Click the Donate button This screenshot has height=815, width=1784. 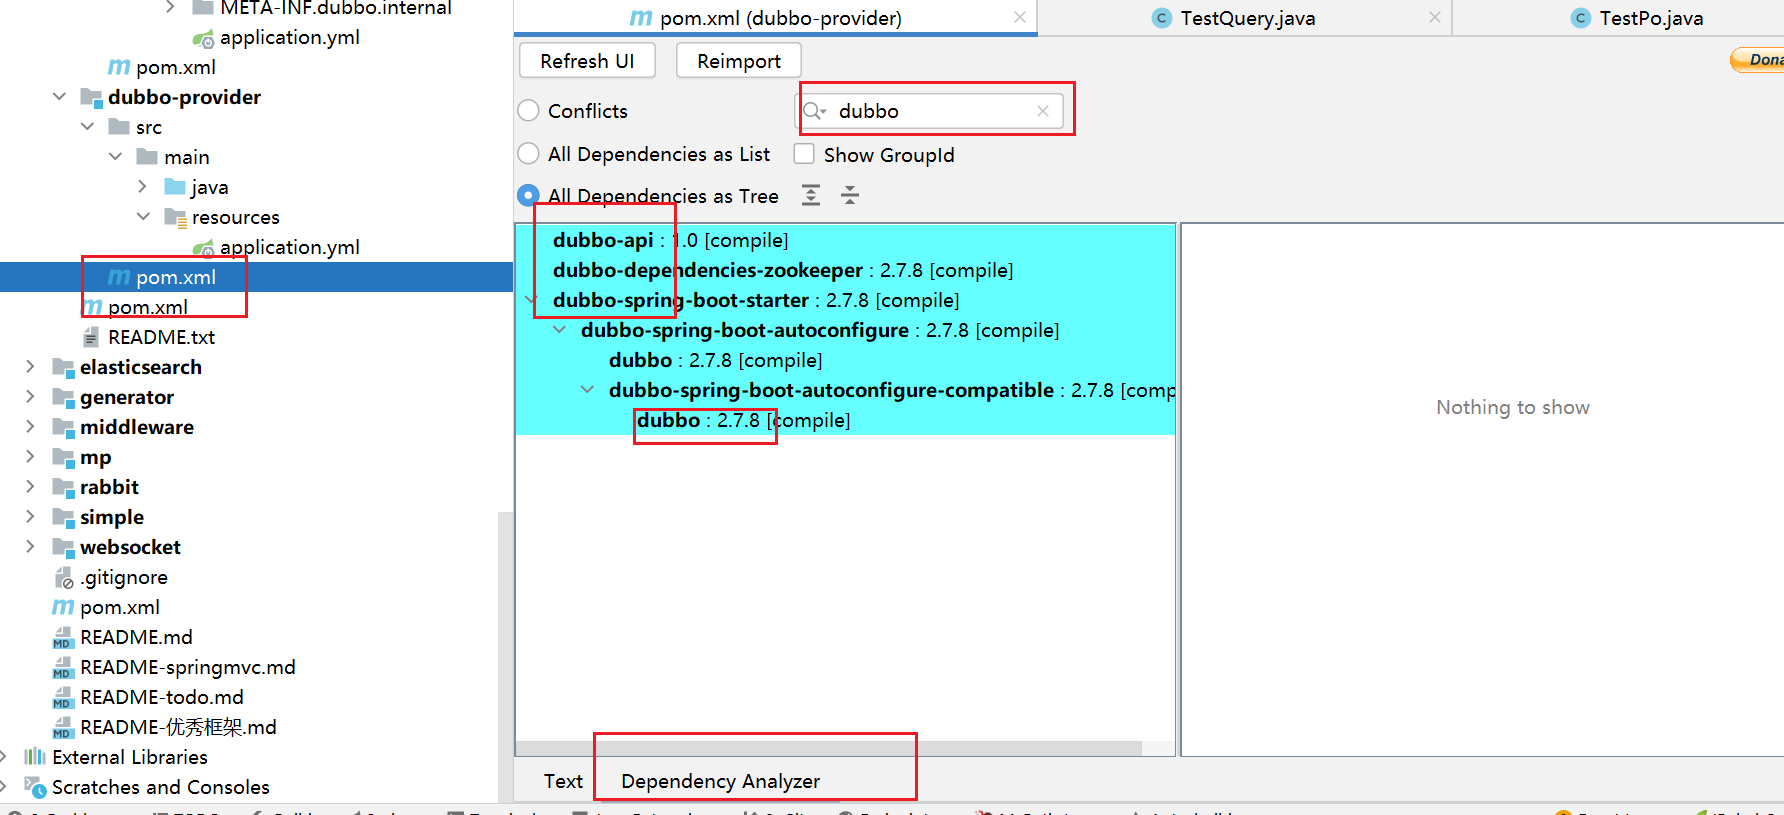(x=1757, y=60)
